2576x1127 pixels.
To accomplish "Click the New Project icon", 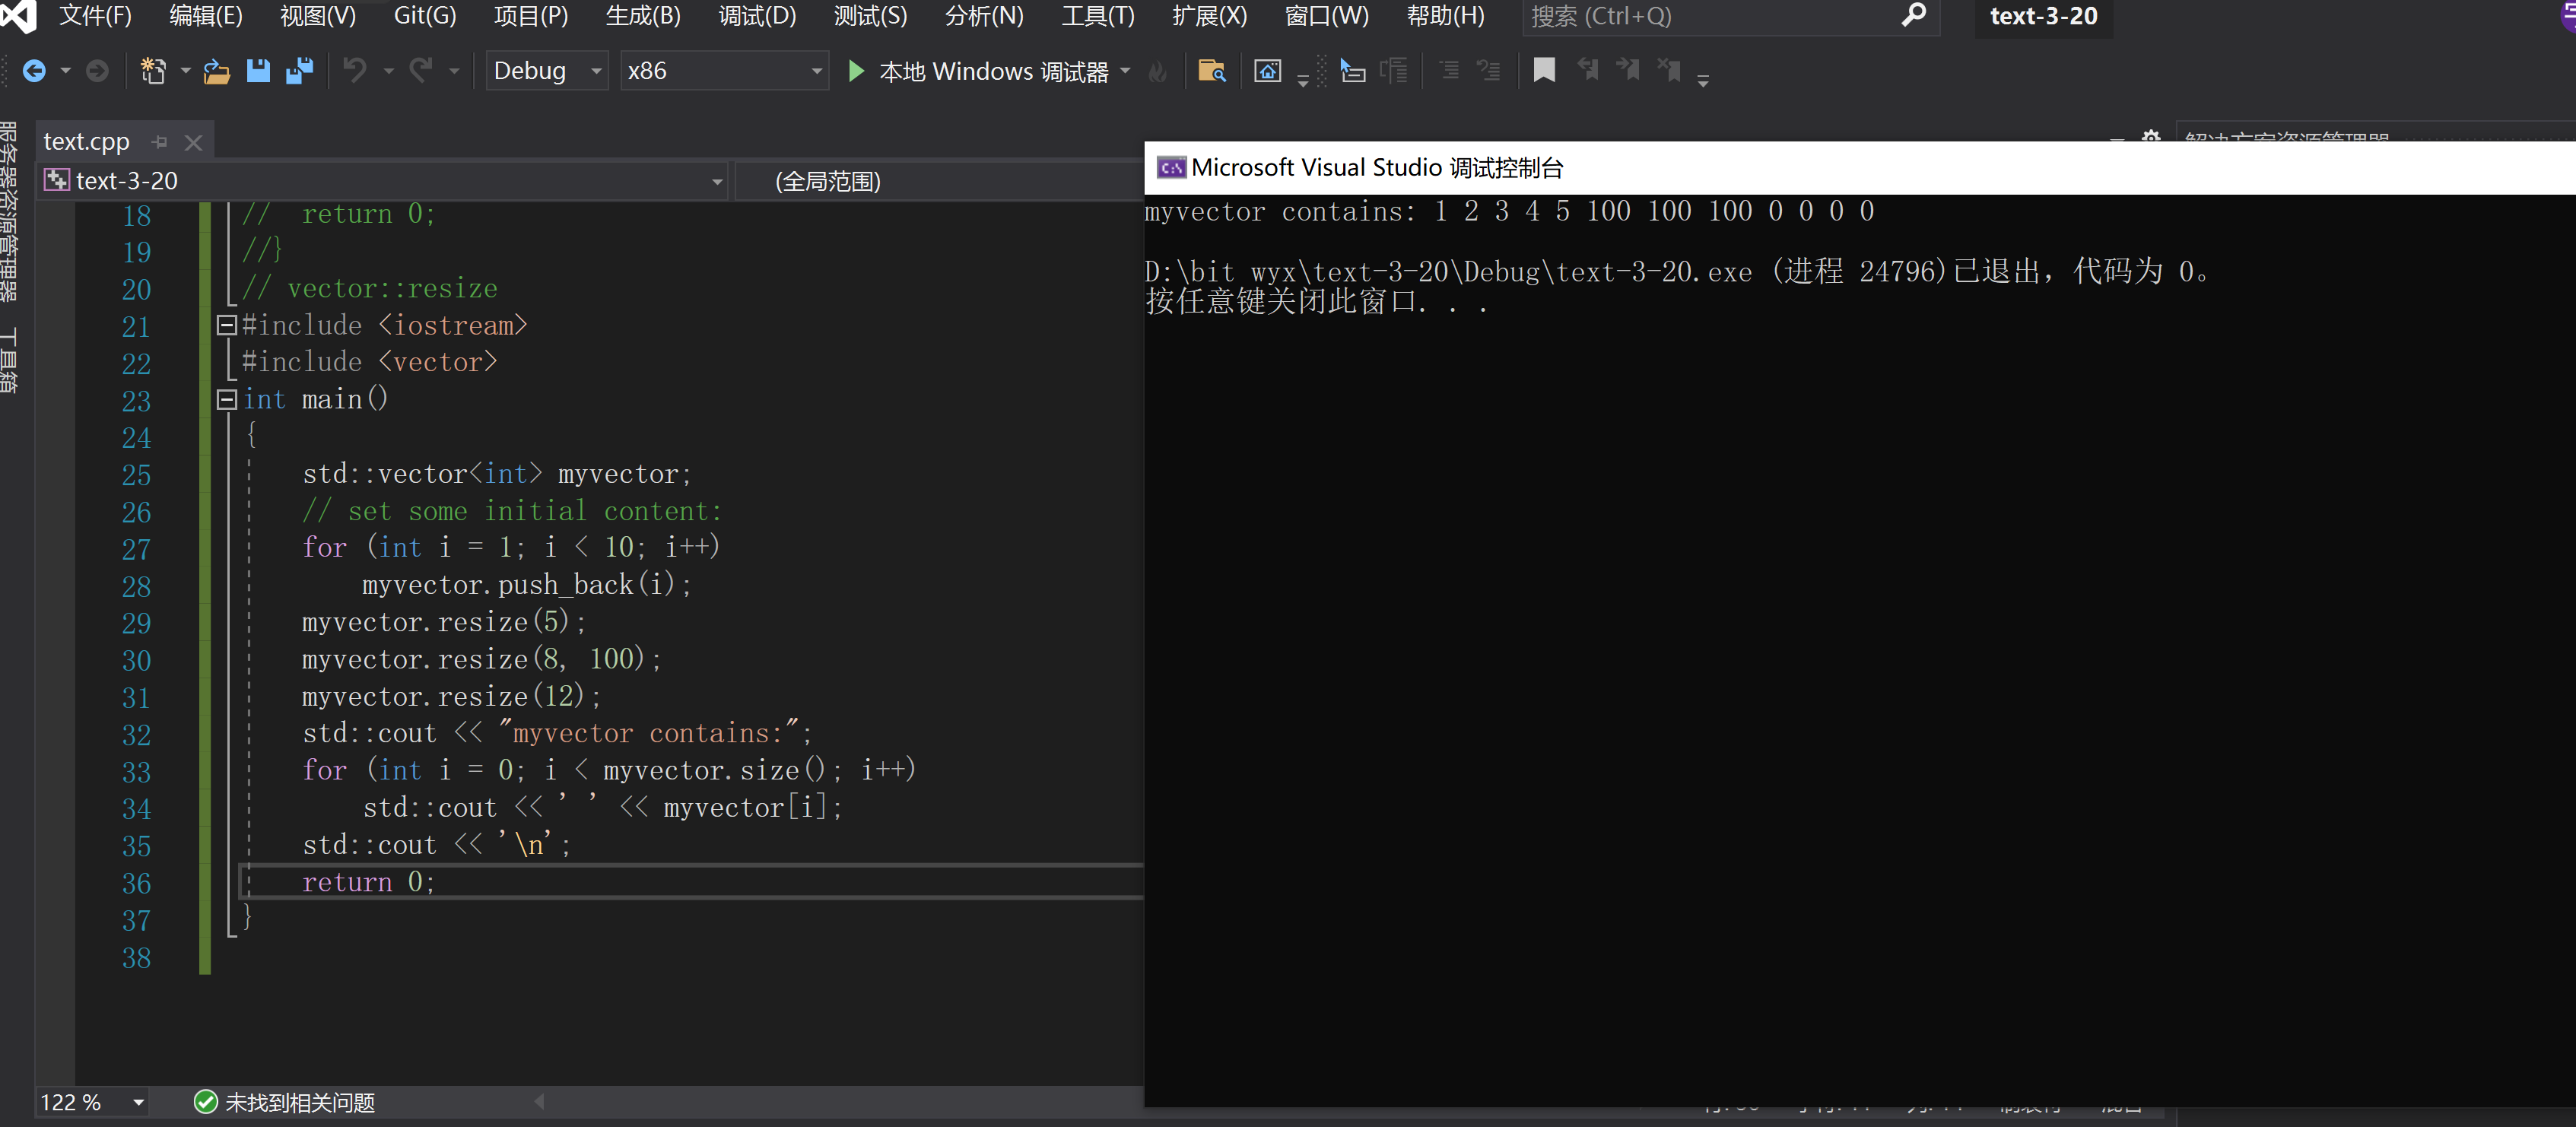I will tap(153, 71).
